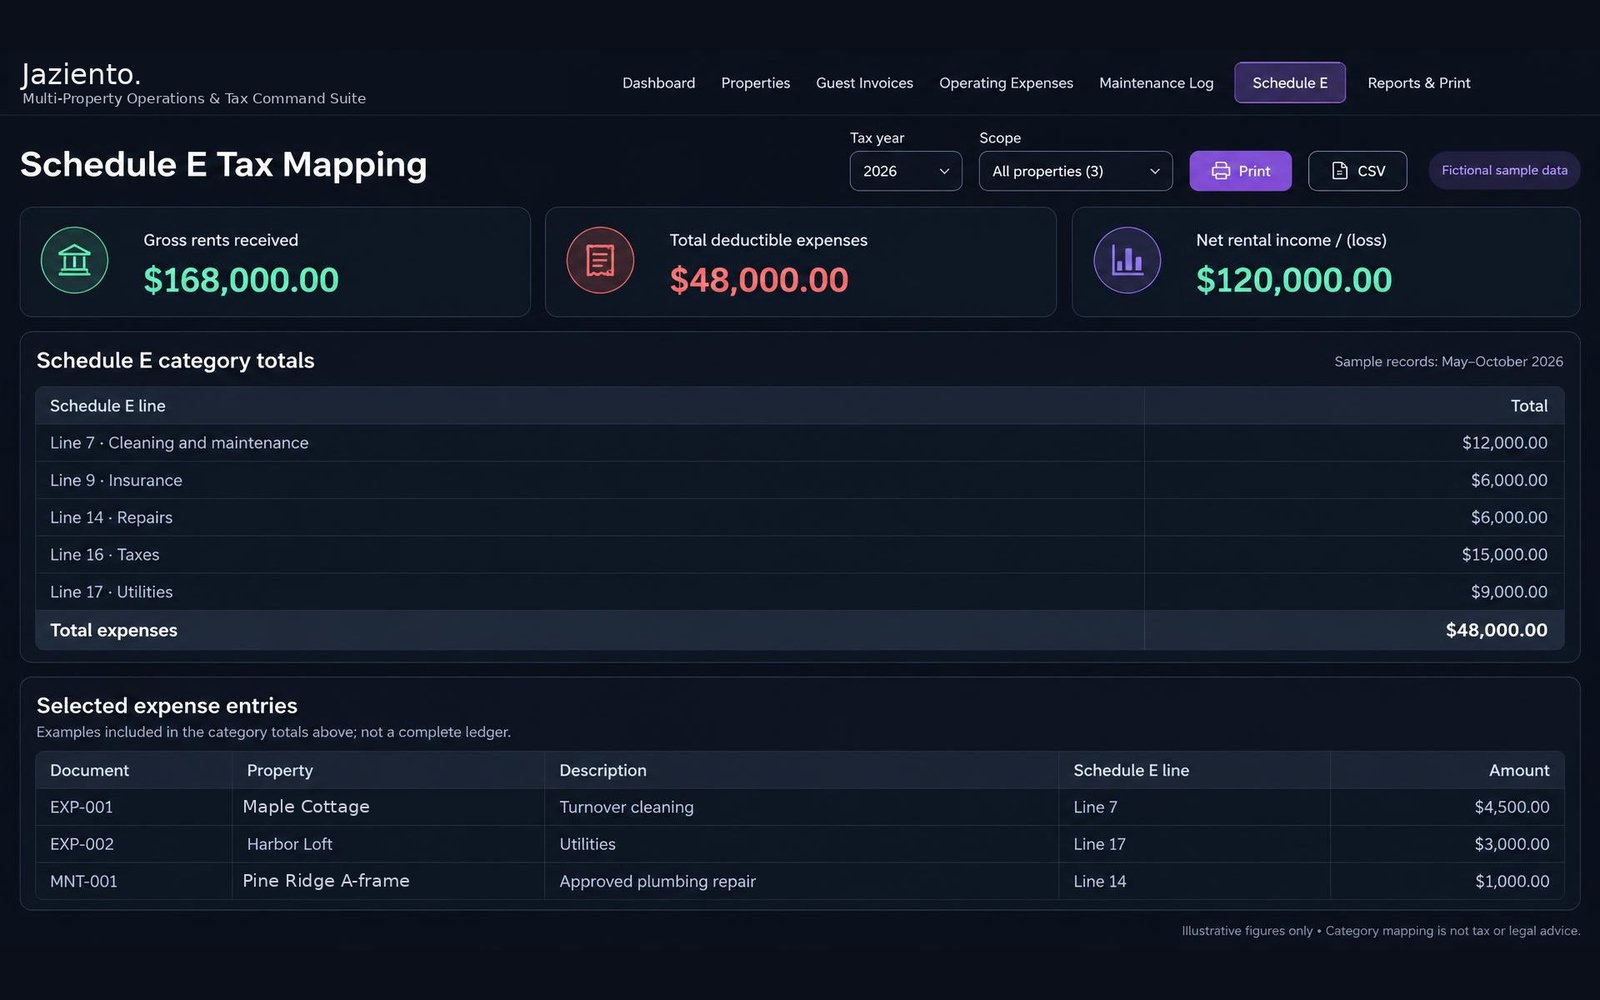This screenshot has width=1600, height=1000.
Task: Select the Line 17 Utilities row
Action: click(x=800, y=592)
